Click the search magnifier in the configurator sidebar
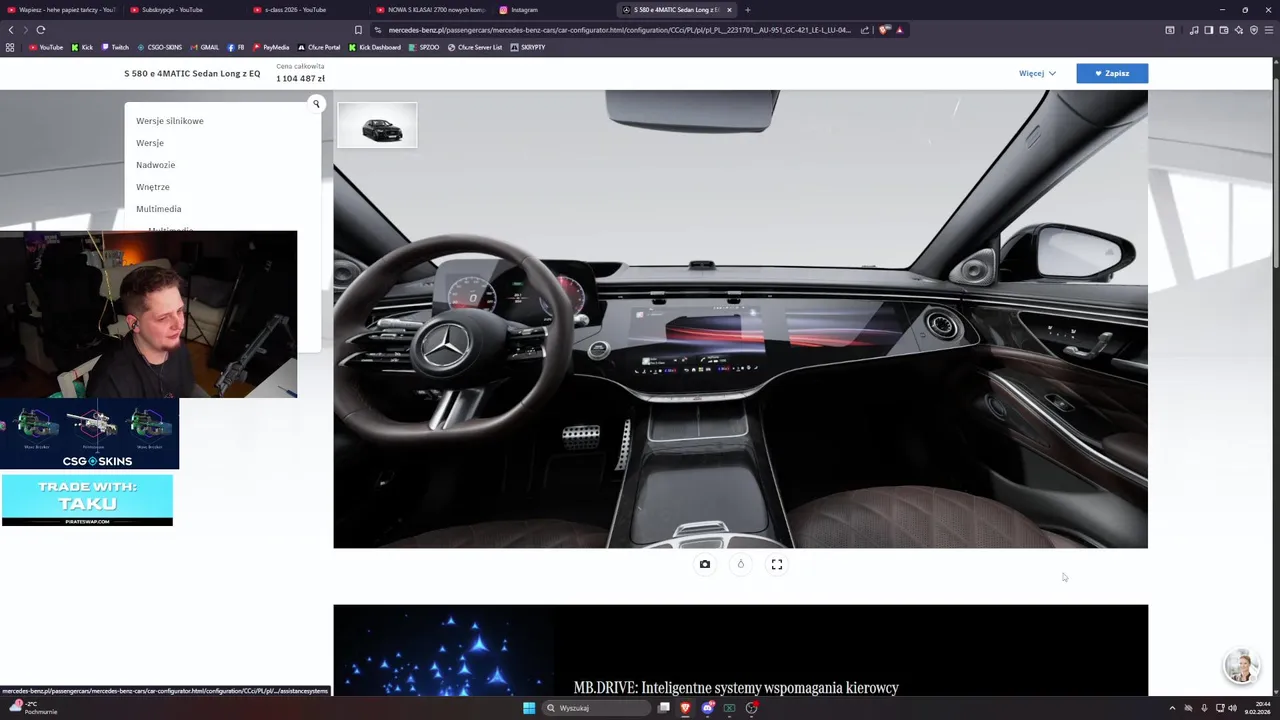This screenshot has width=1280, height=720. coord(316,104)
